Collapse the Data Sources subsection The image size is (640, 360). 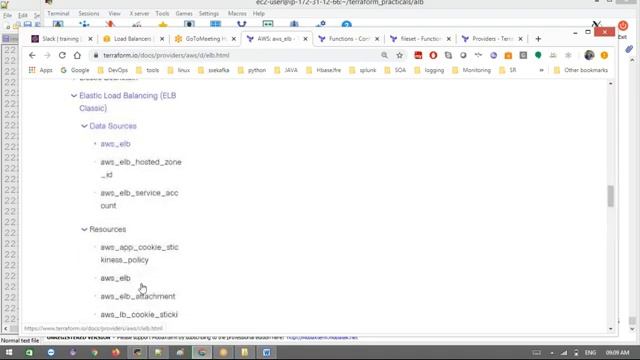pos(84,126)
